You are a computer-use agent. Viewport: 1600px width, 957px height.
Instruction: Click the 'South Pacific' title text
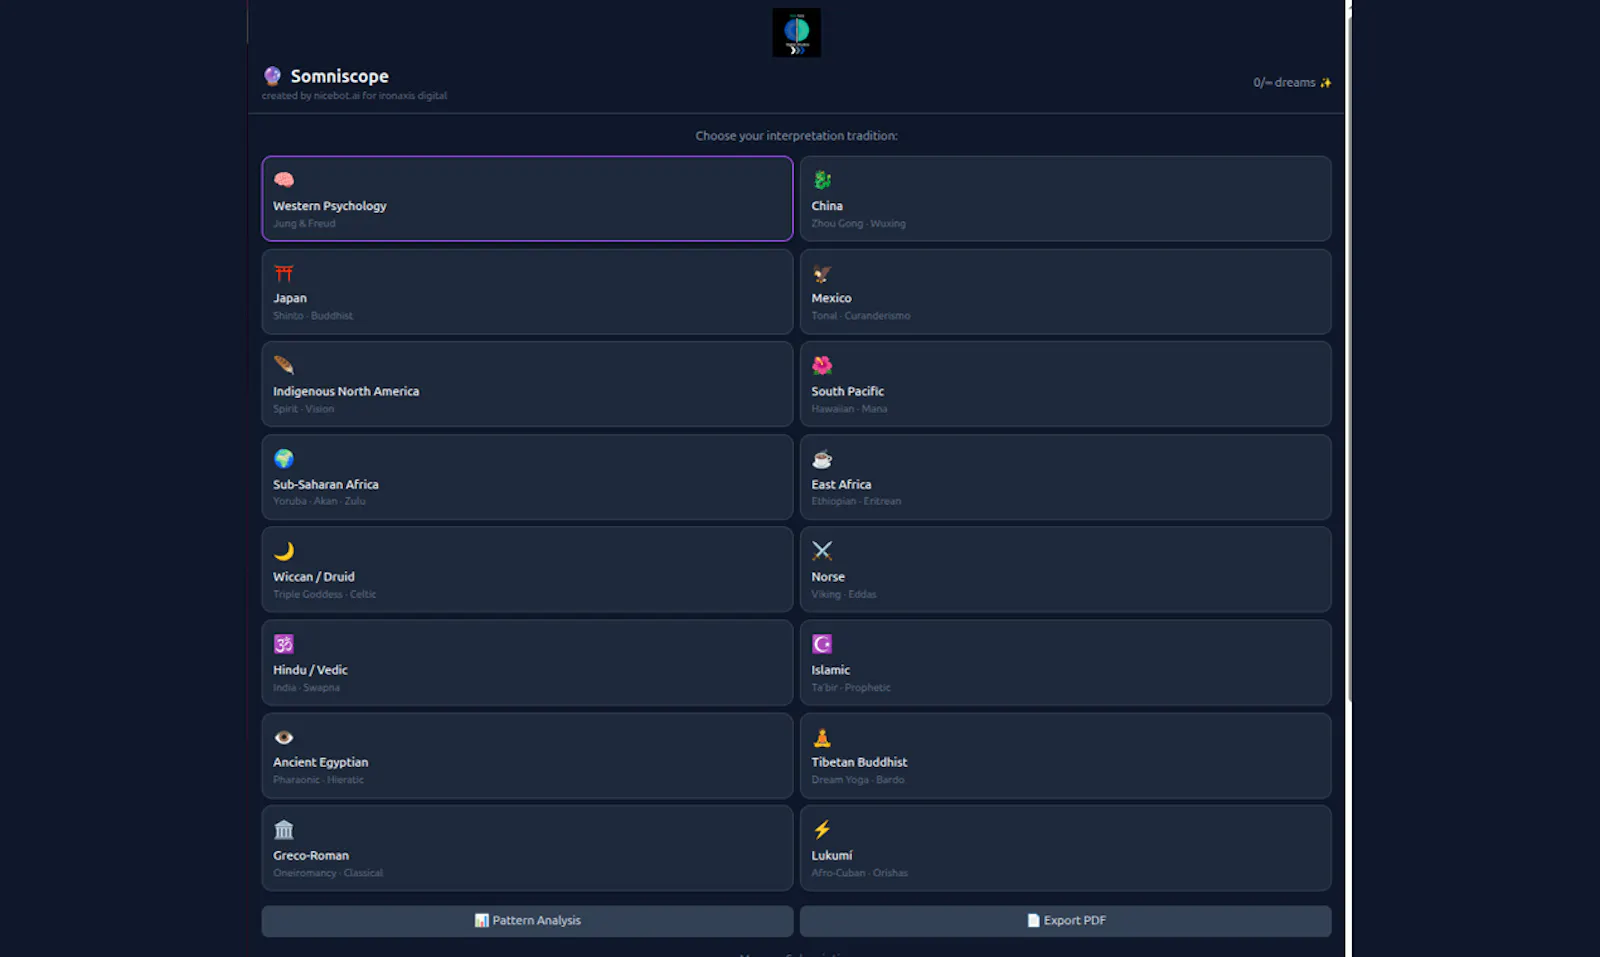tap(848, 391)
